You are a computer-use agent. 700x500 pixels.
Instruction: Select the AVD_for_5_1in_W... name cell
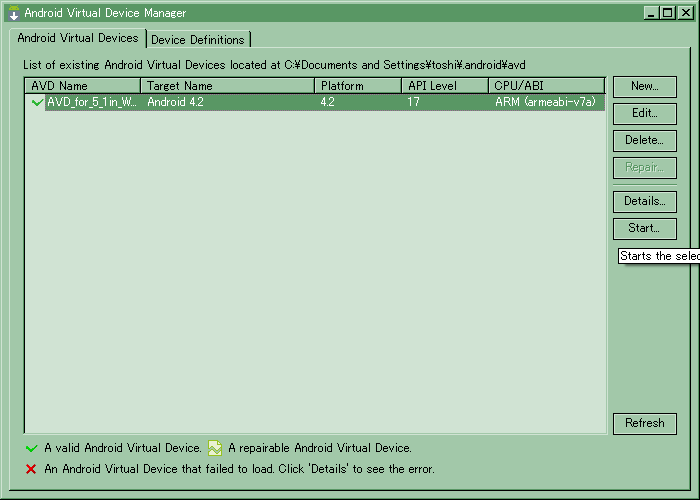click(92, 102)
